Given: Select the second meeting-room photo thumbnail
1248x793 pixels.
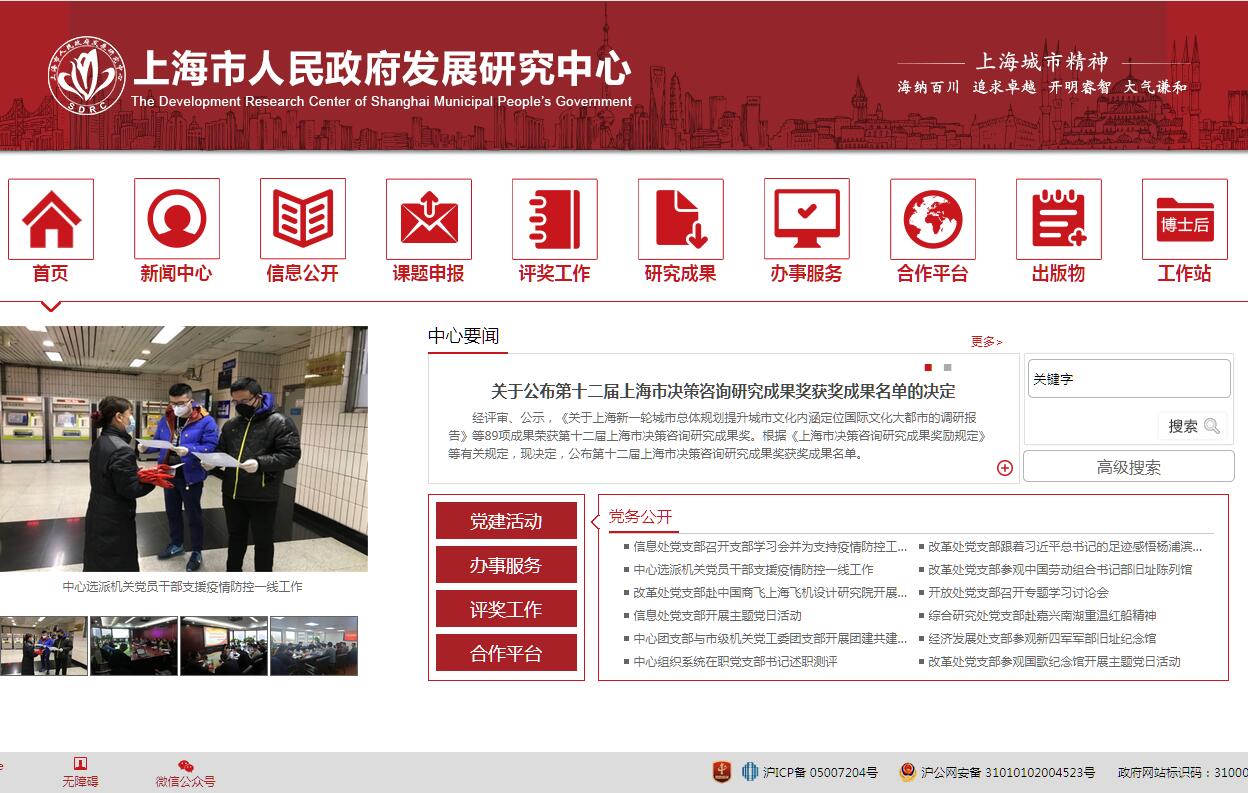Looking at the screenshot, I should click(134, 645).
